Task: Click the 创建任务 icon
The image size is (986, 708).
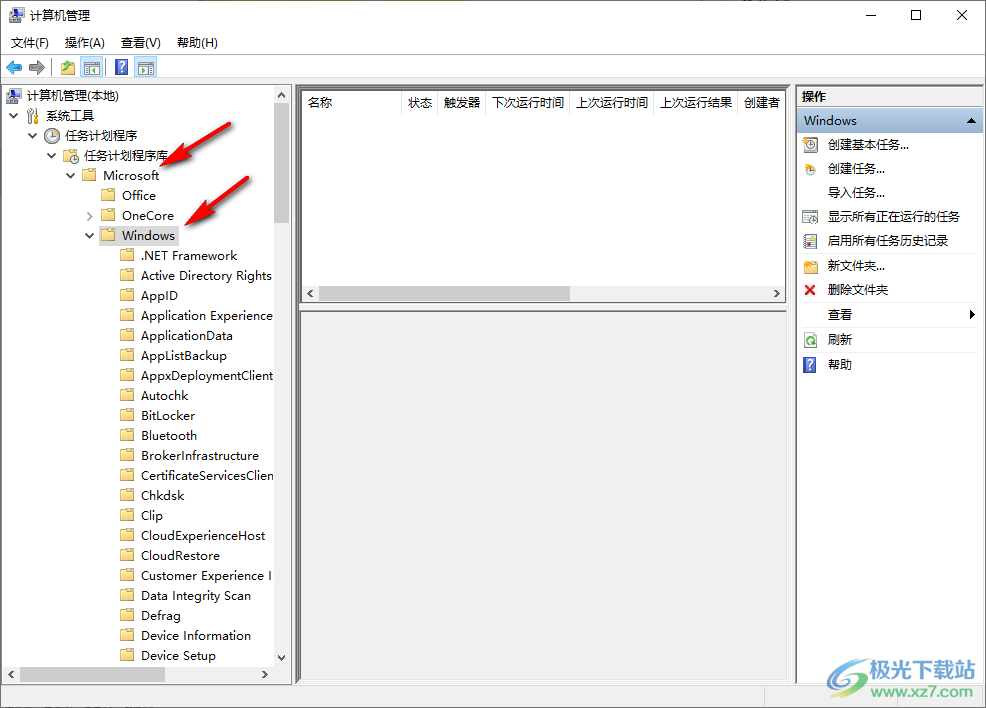Action: click(x=811, y=169)
